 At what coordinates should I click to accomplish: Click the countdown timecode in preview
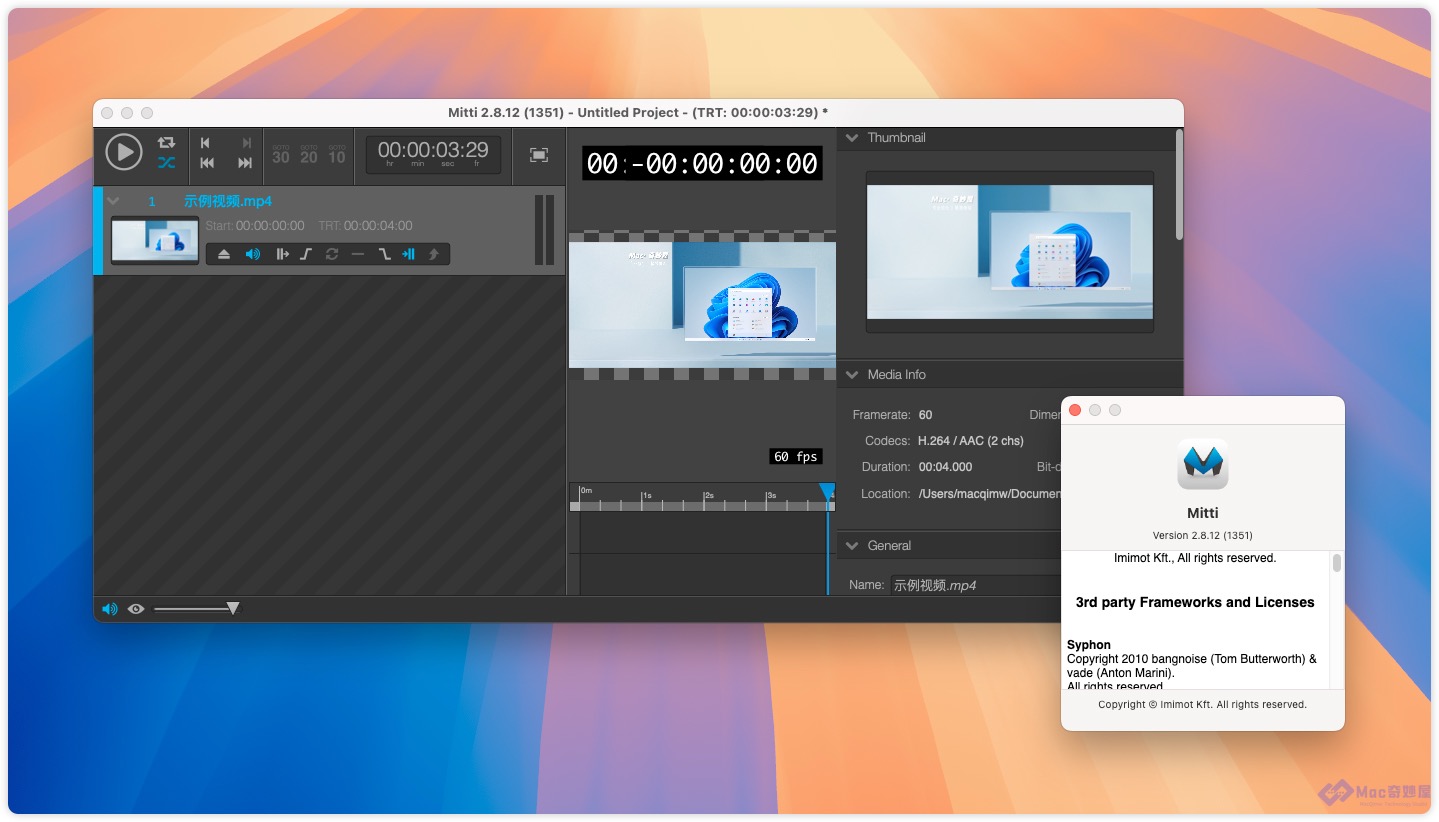click(702, 164)
